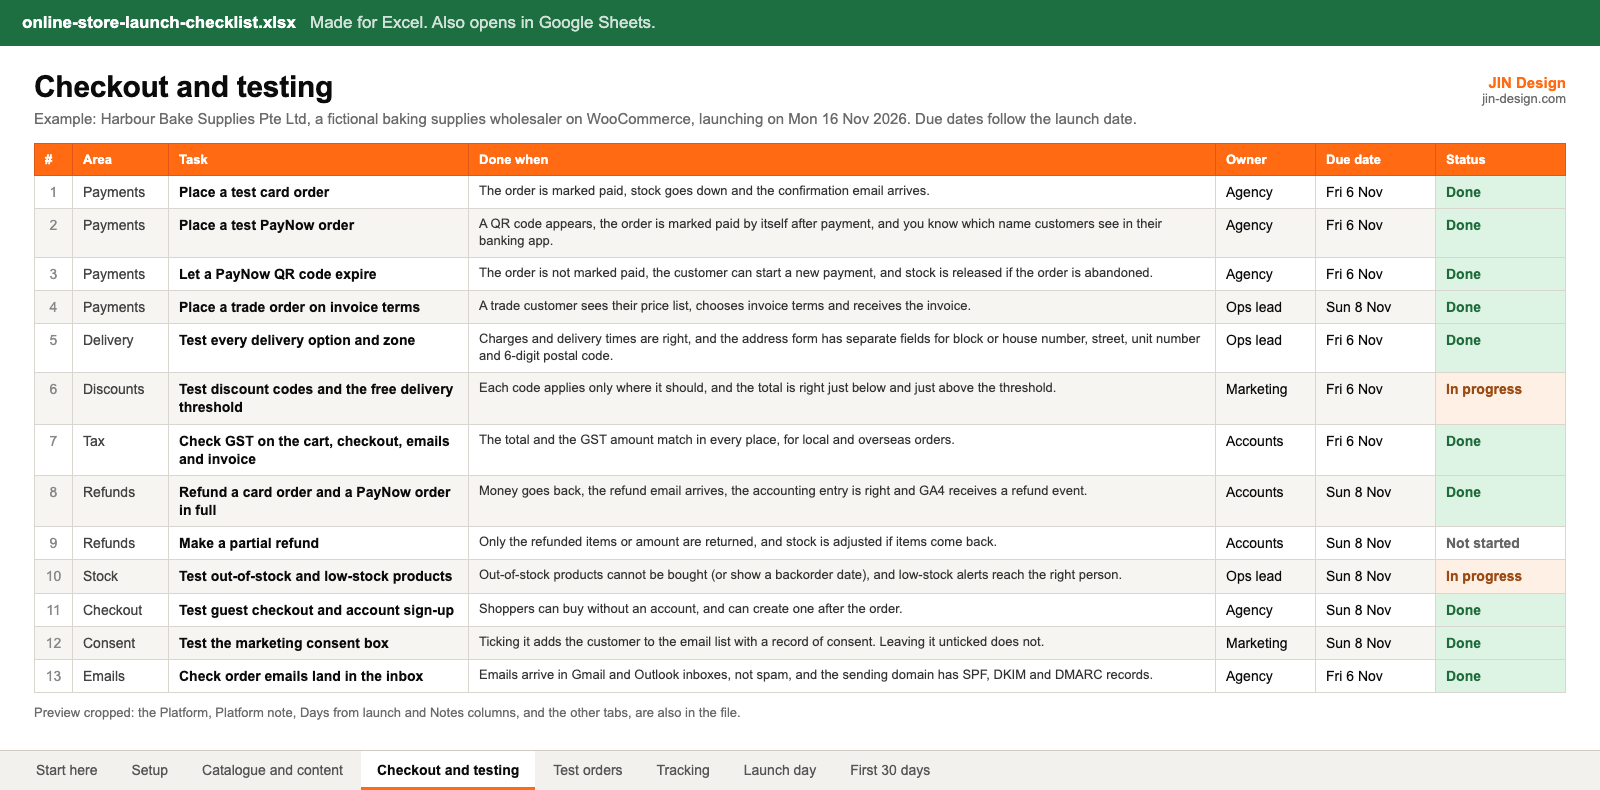Click the 'Checkout and testing' page heading
1600x790 pixels.
click(x=184, y=87)
